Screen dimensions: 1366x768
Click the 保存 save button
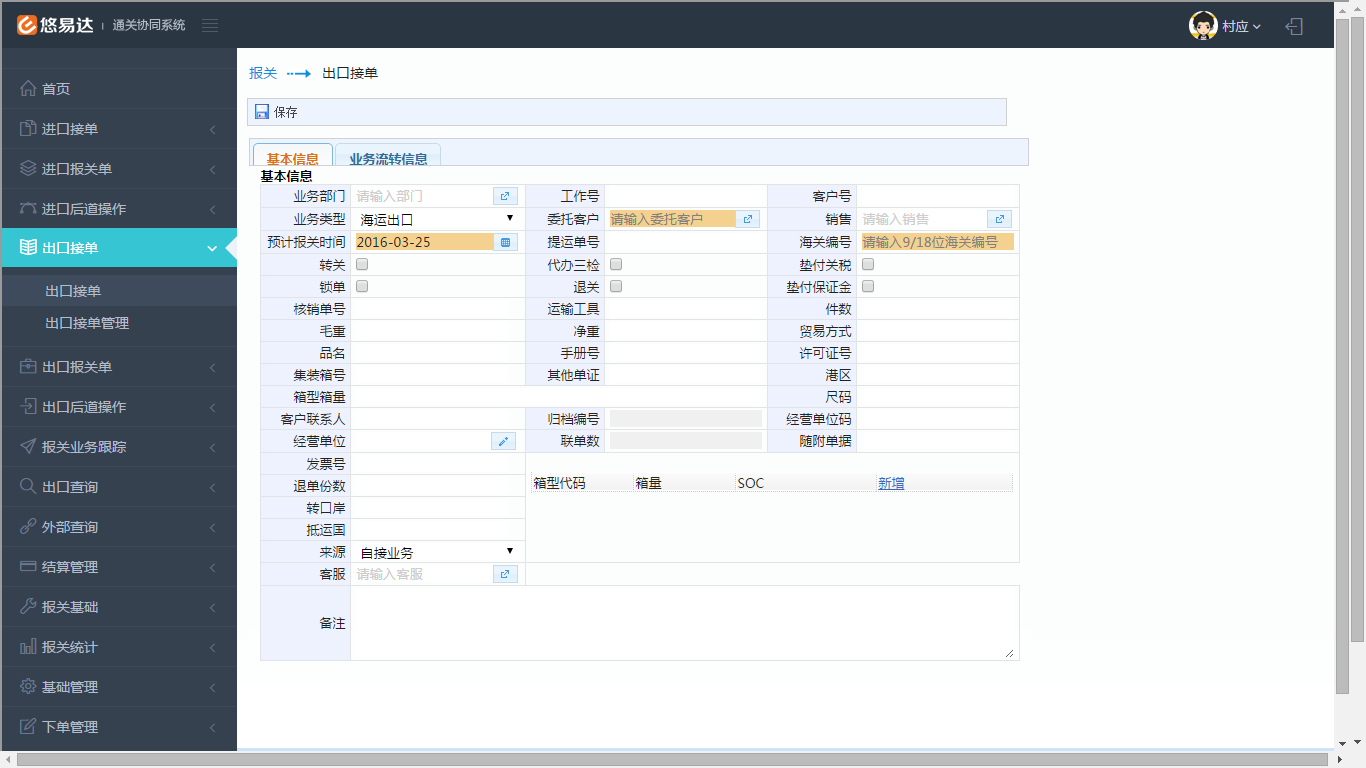tap(277, 112)
